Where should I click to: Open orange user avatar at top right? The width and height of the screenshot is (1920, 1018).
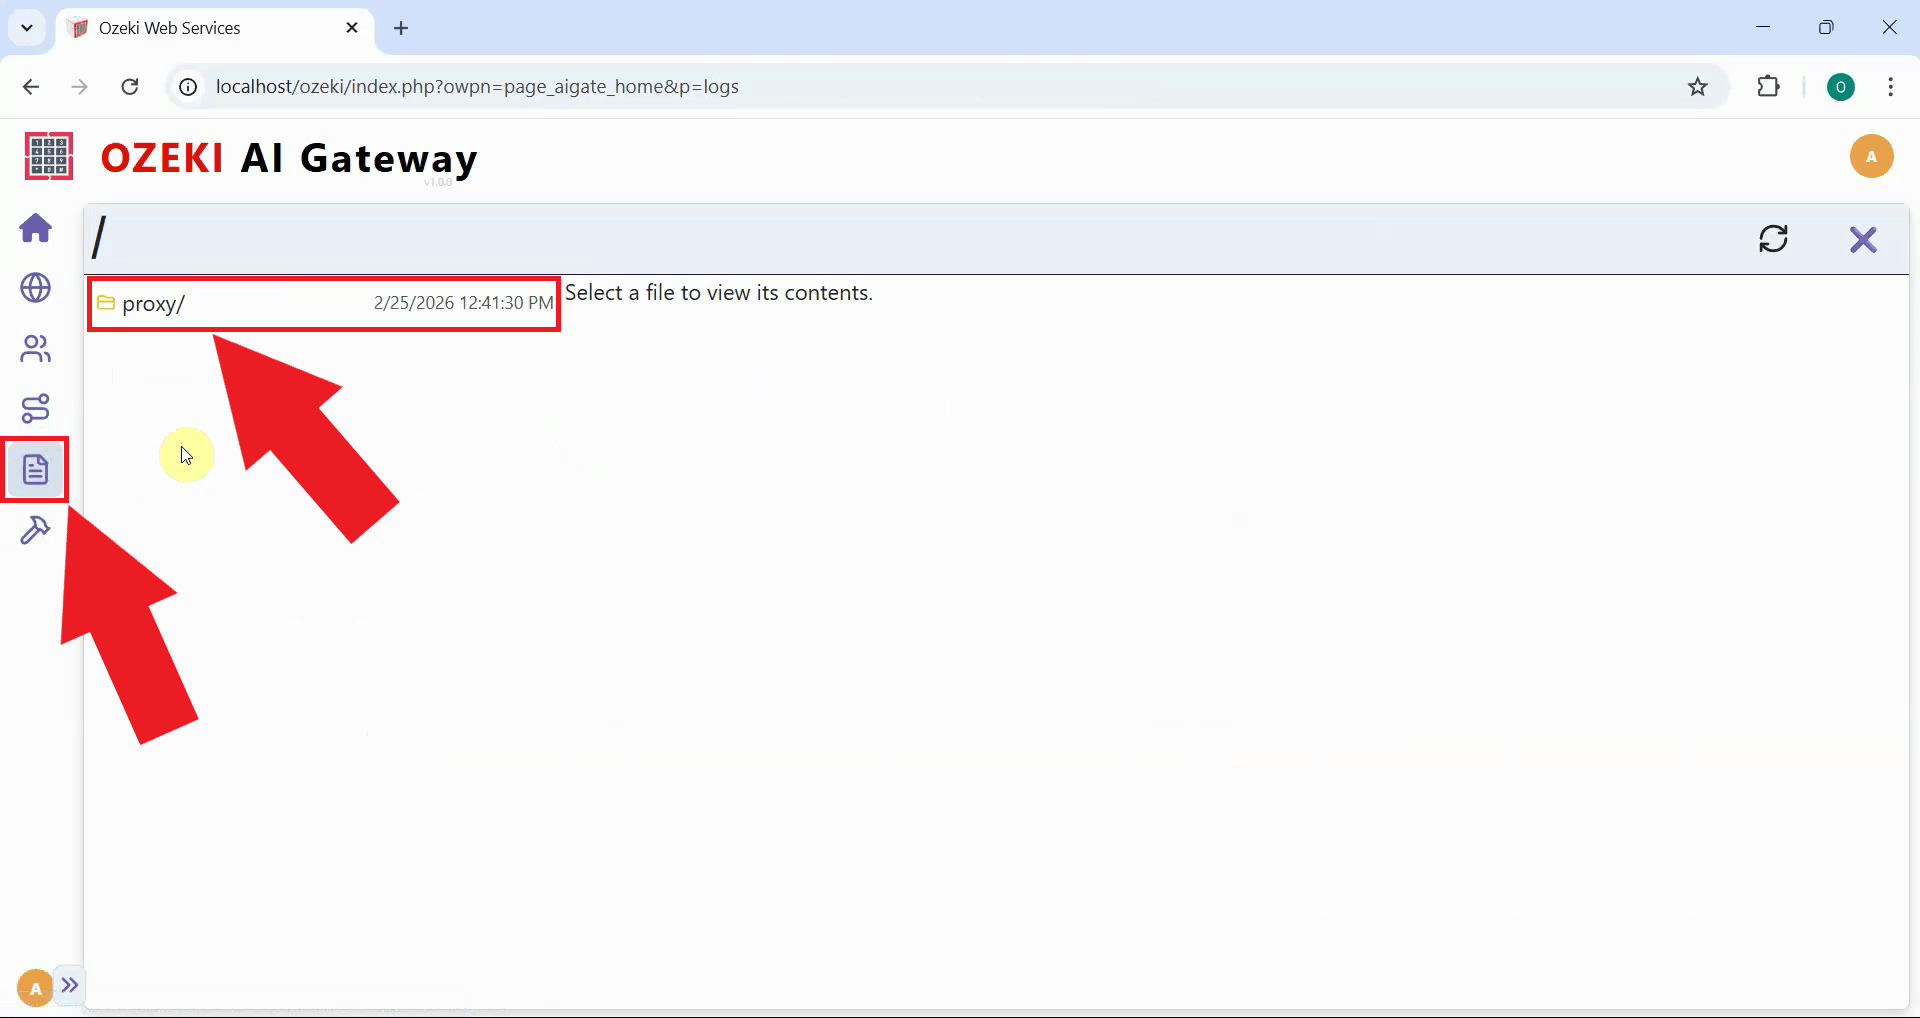coord(1871,156)
